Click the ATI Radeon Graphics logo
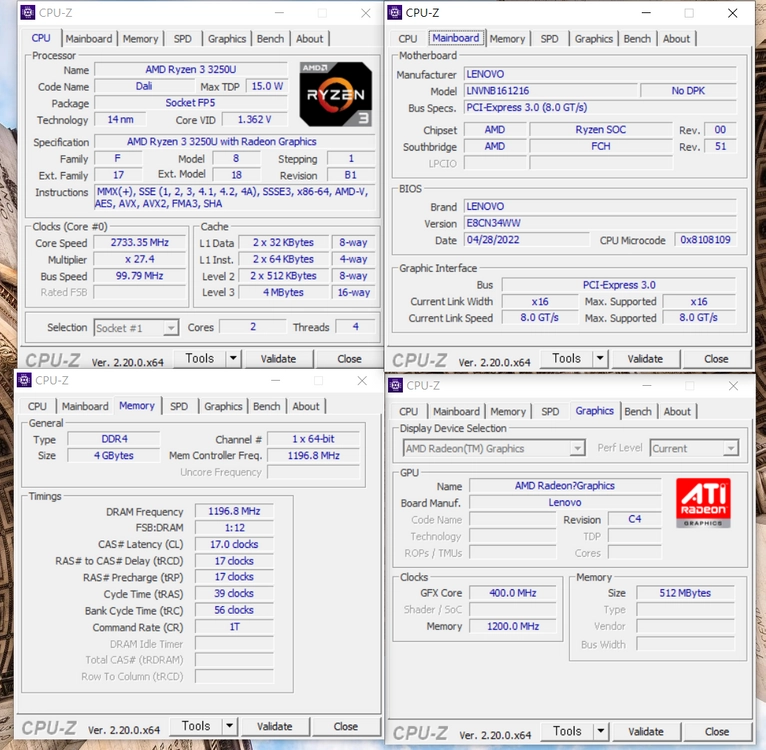The image size is (766, 750). point(703,503)
